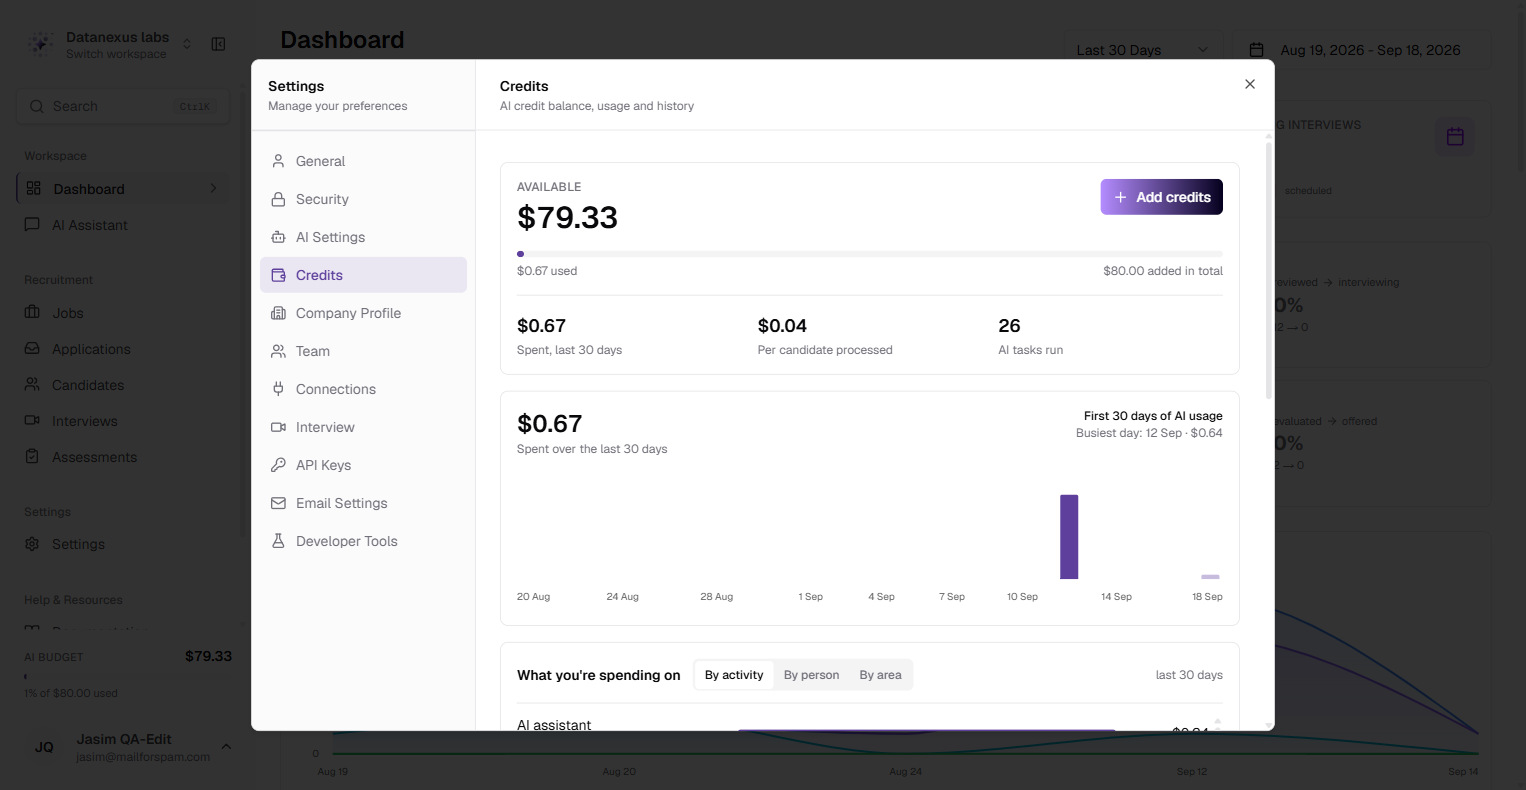
Task: Click purple calendar icon on interviews card
Action: (1455, 136)
